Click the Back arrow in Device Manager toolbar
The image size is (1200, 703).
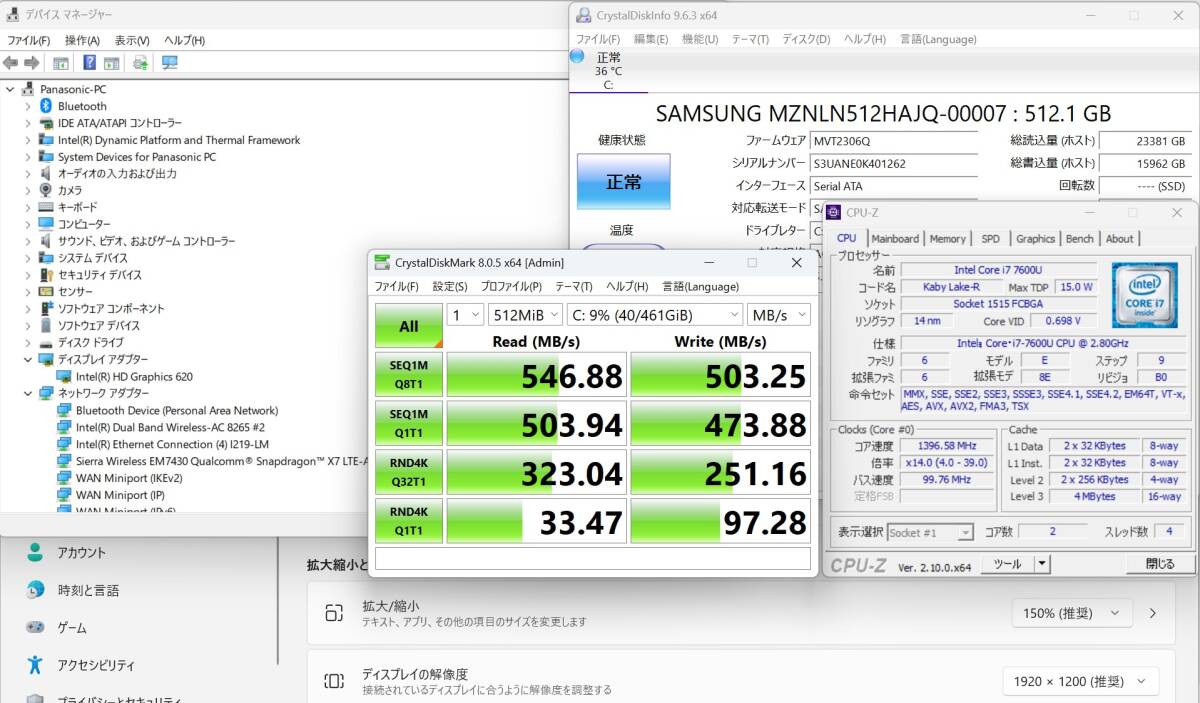click(11, 63)
